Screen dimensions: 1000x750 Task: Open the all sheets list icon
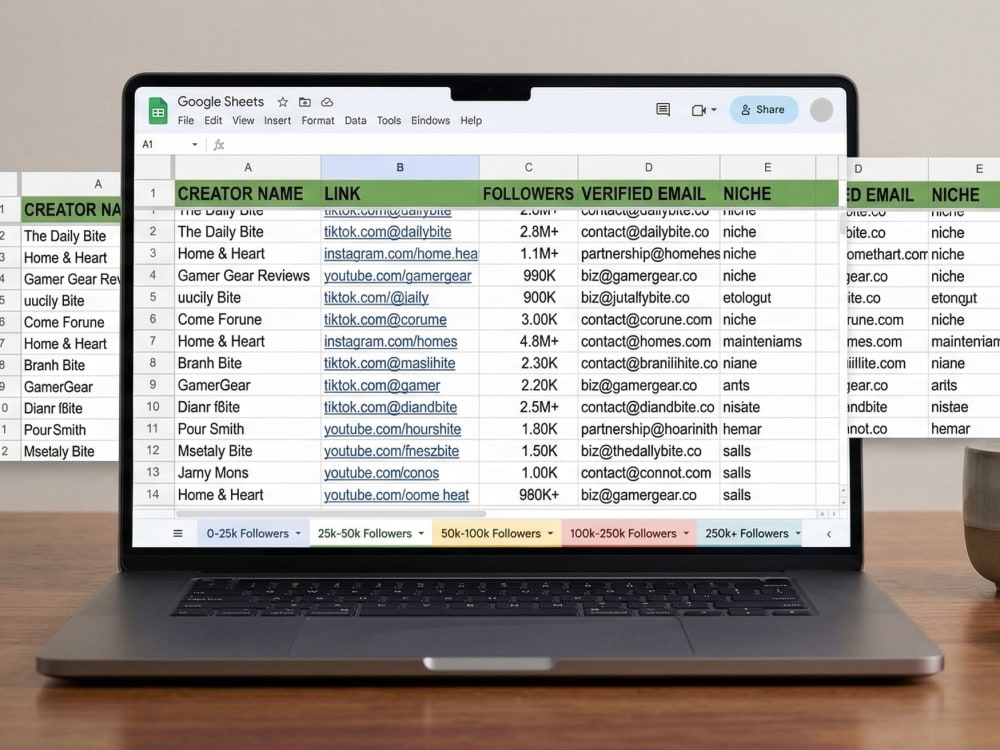tap(178, 534)
